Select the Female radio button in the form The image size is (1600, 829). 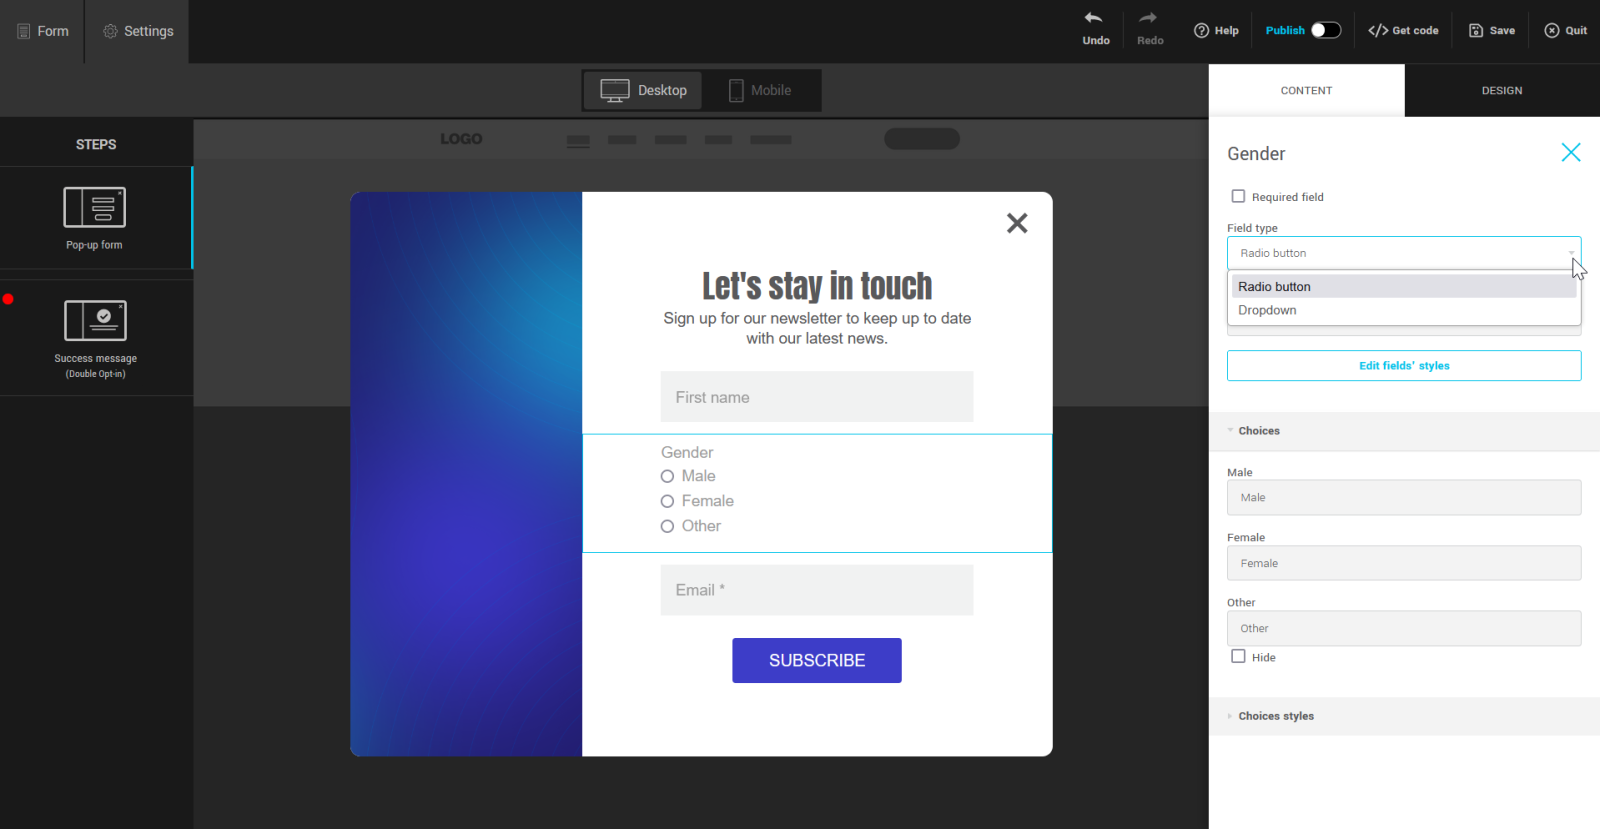click(x=667, y=501)
